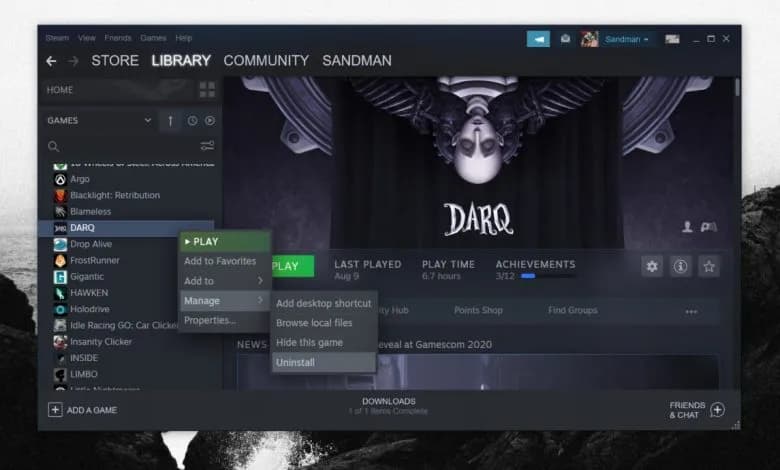The height and width of the screenshot is (470, 780).
Task: Click the library grid view icon
Action: click(207, 90)
